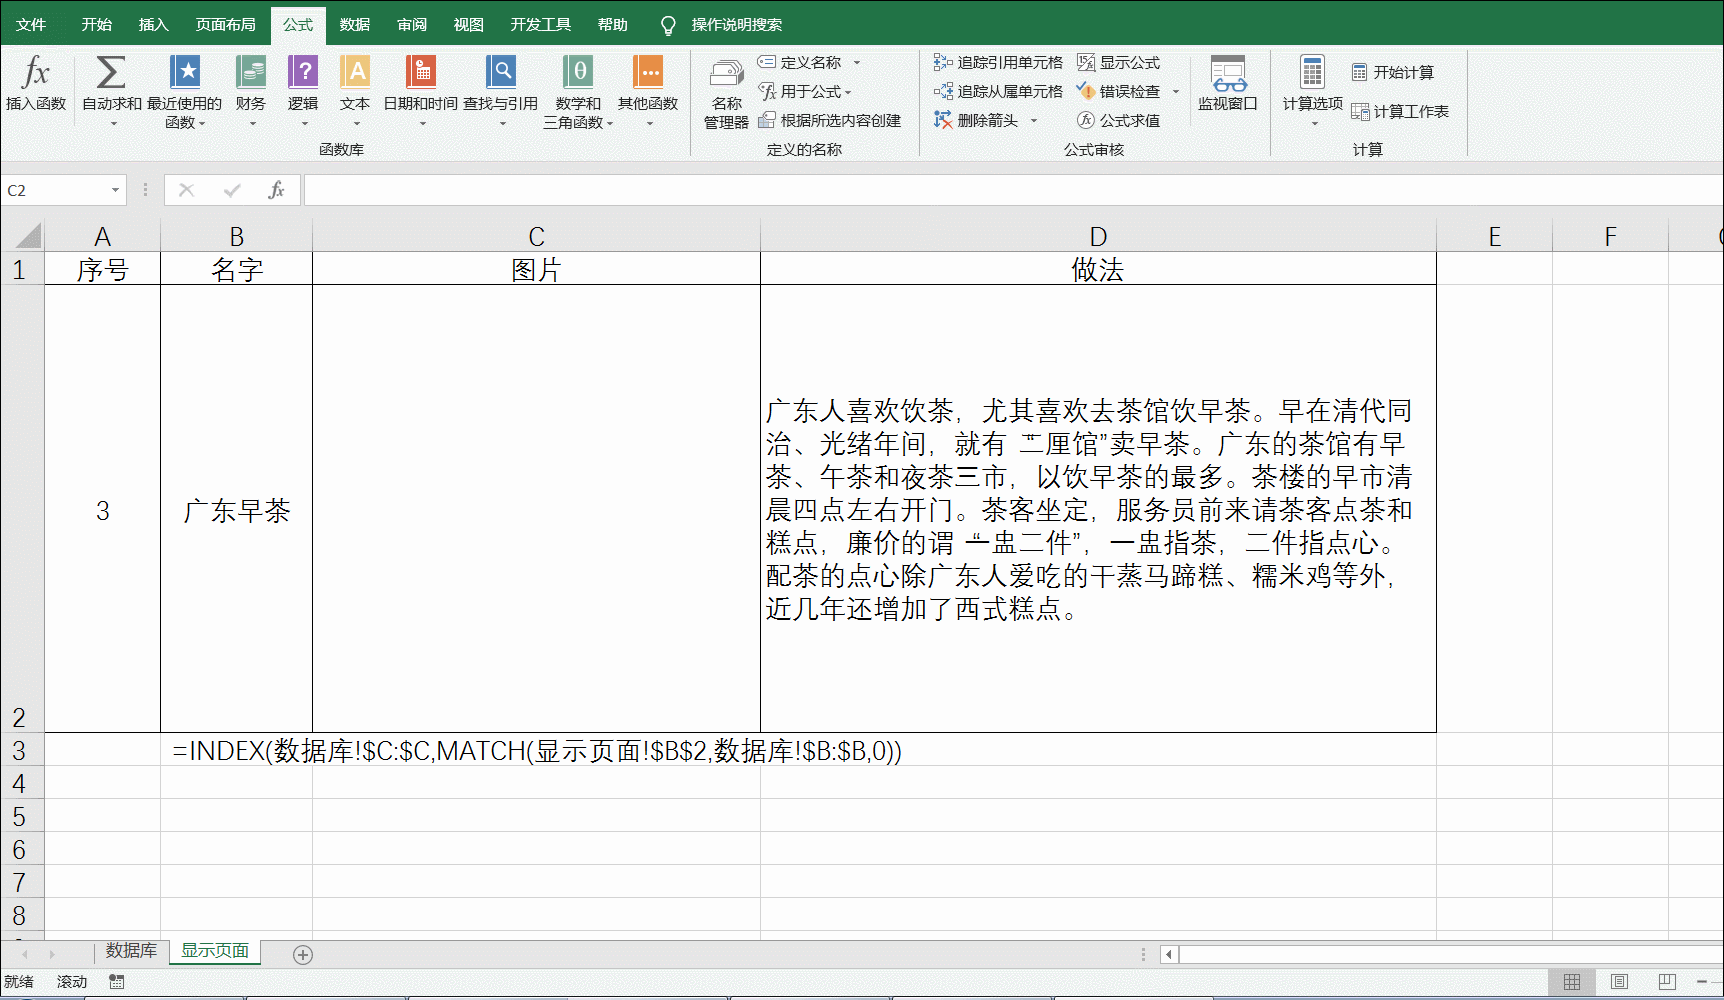Switch to the Data (数据) tab

[355, 24]
